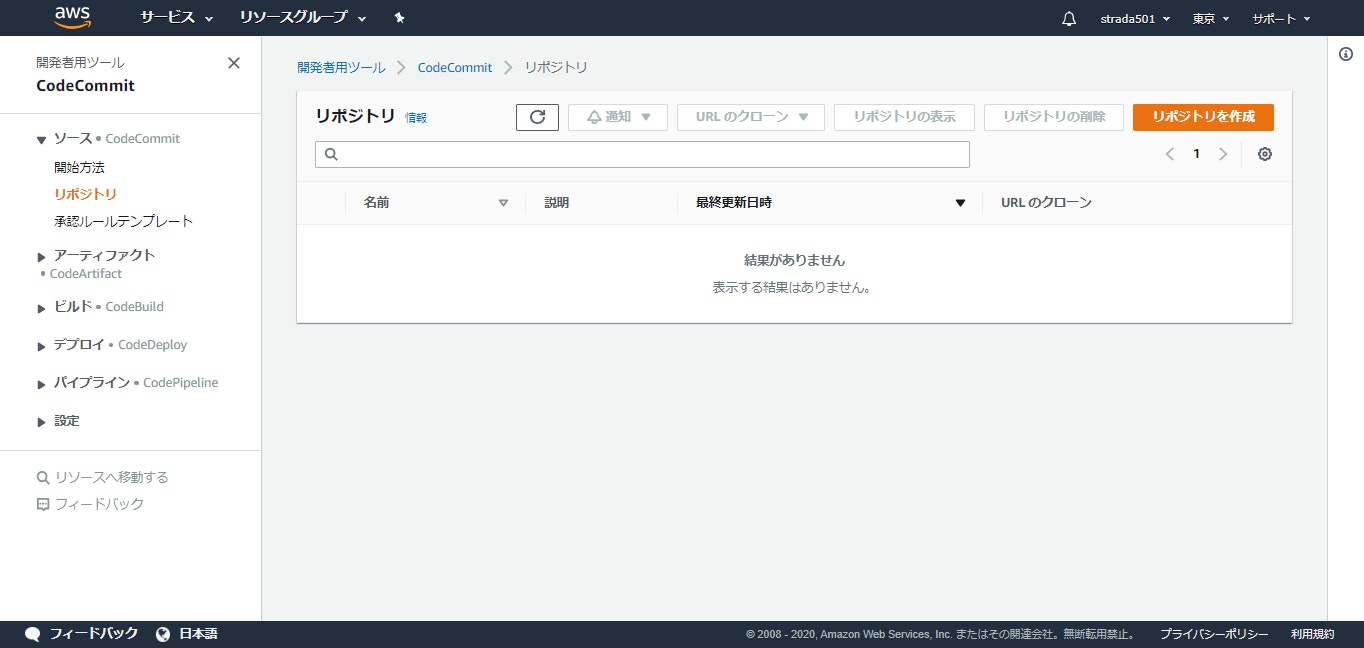Screen dimensions: 1364x648
Task: Click the AWS logo to return home
Action: click(x=72, y=17)
